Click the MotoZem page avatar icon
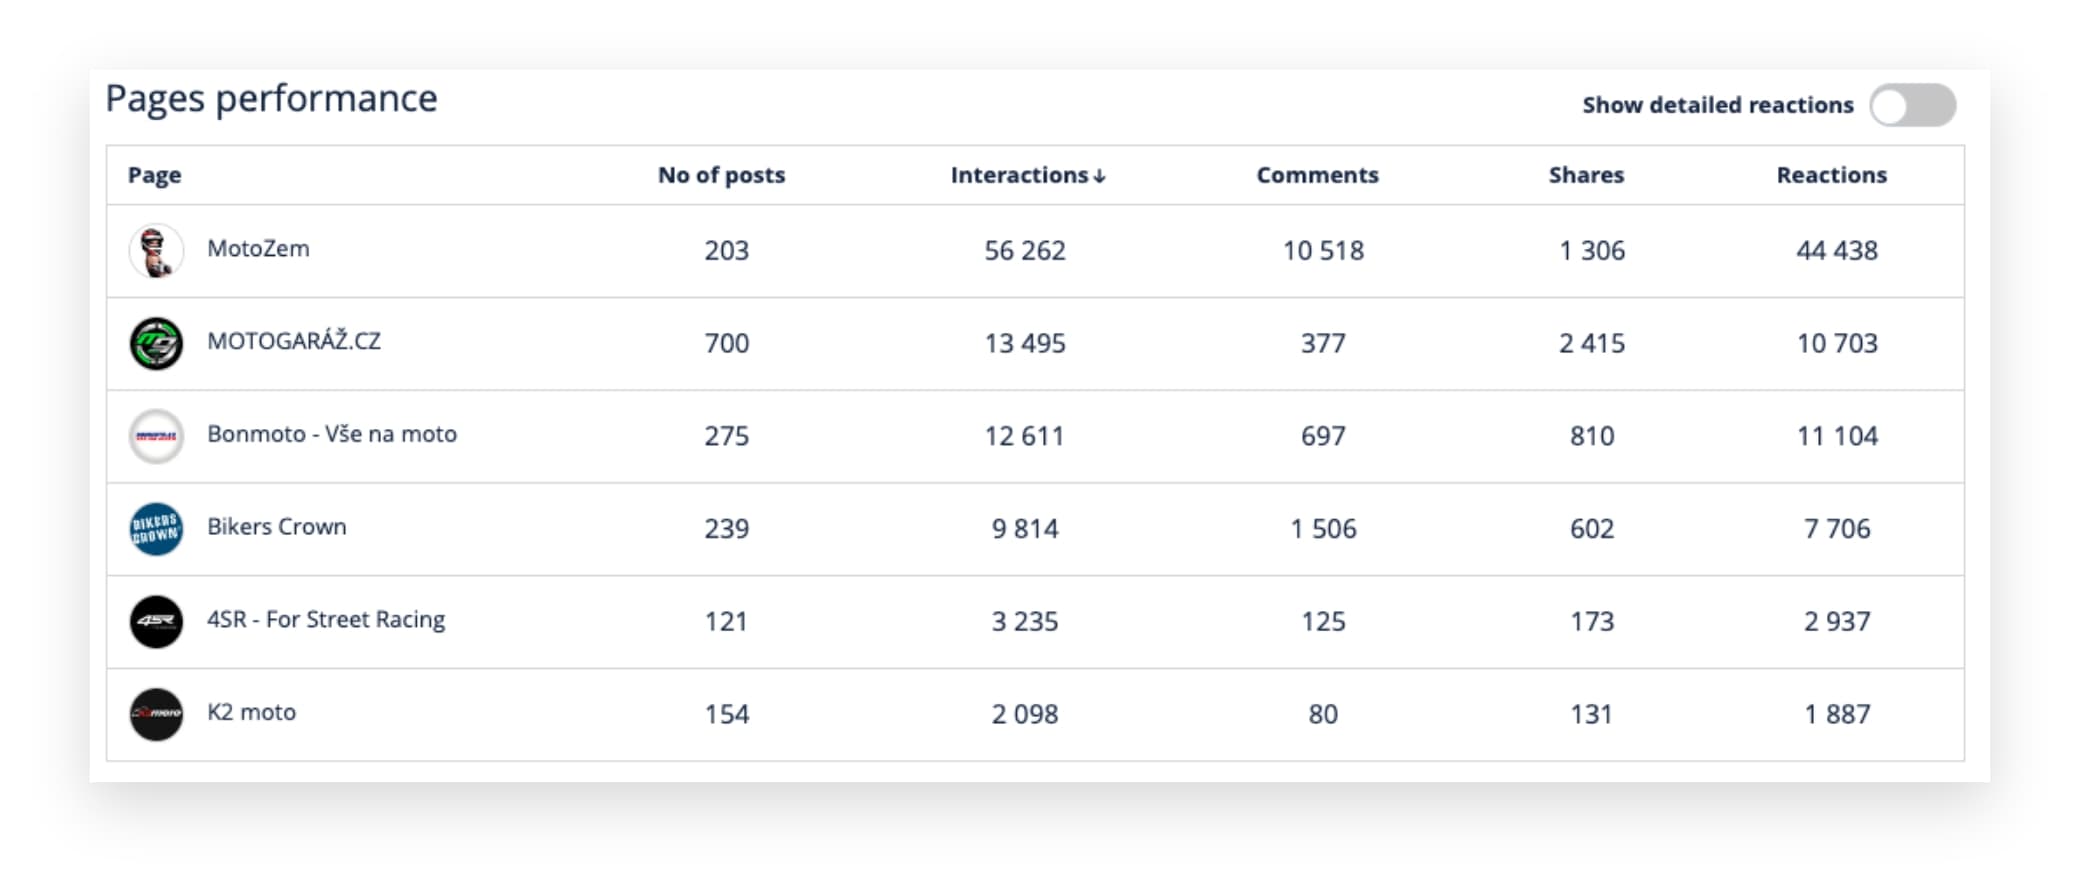The width and height of the screenshot is (2080, 892). (156, 250)
